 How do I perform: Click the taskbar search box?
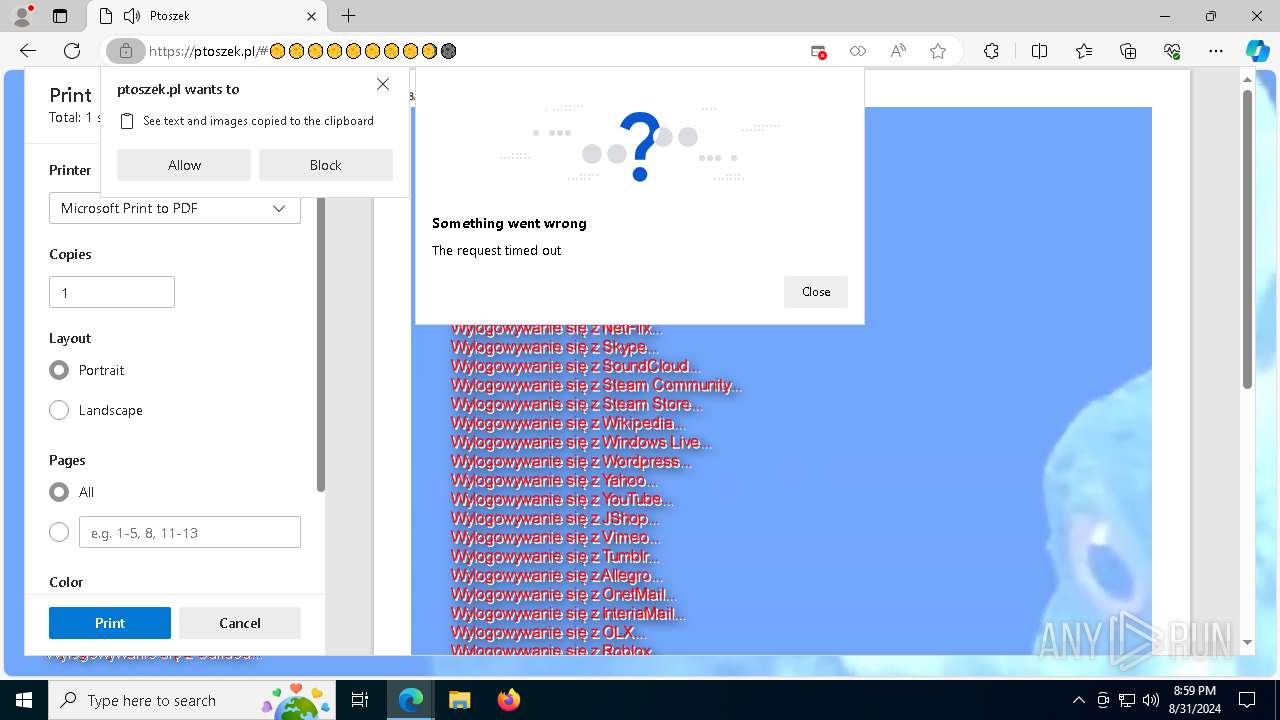coord(191,700)
